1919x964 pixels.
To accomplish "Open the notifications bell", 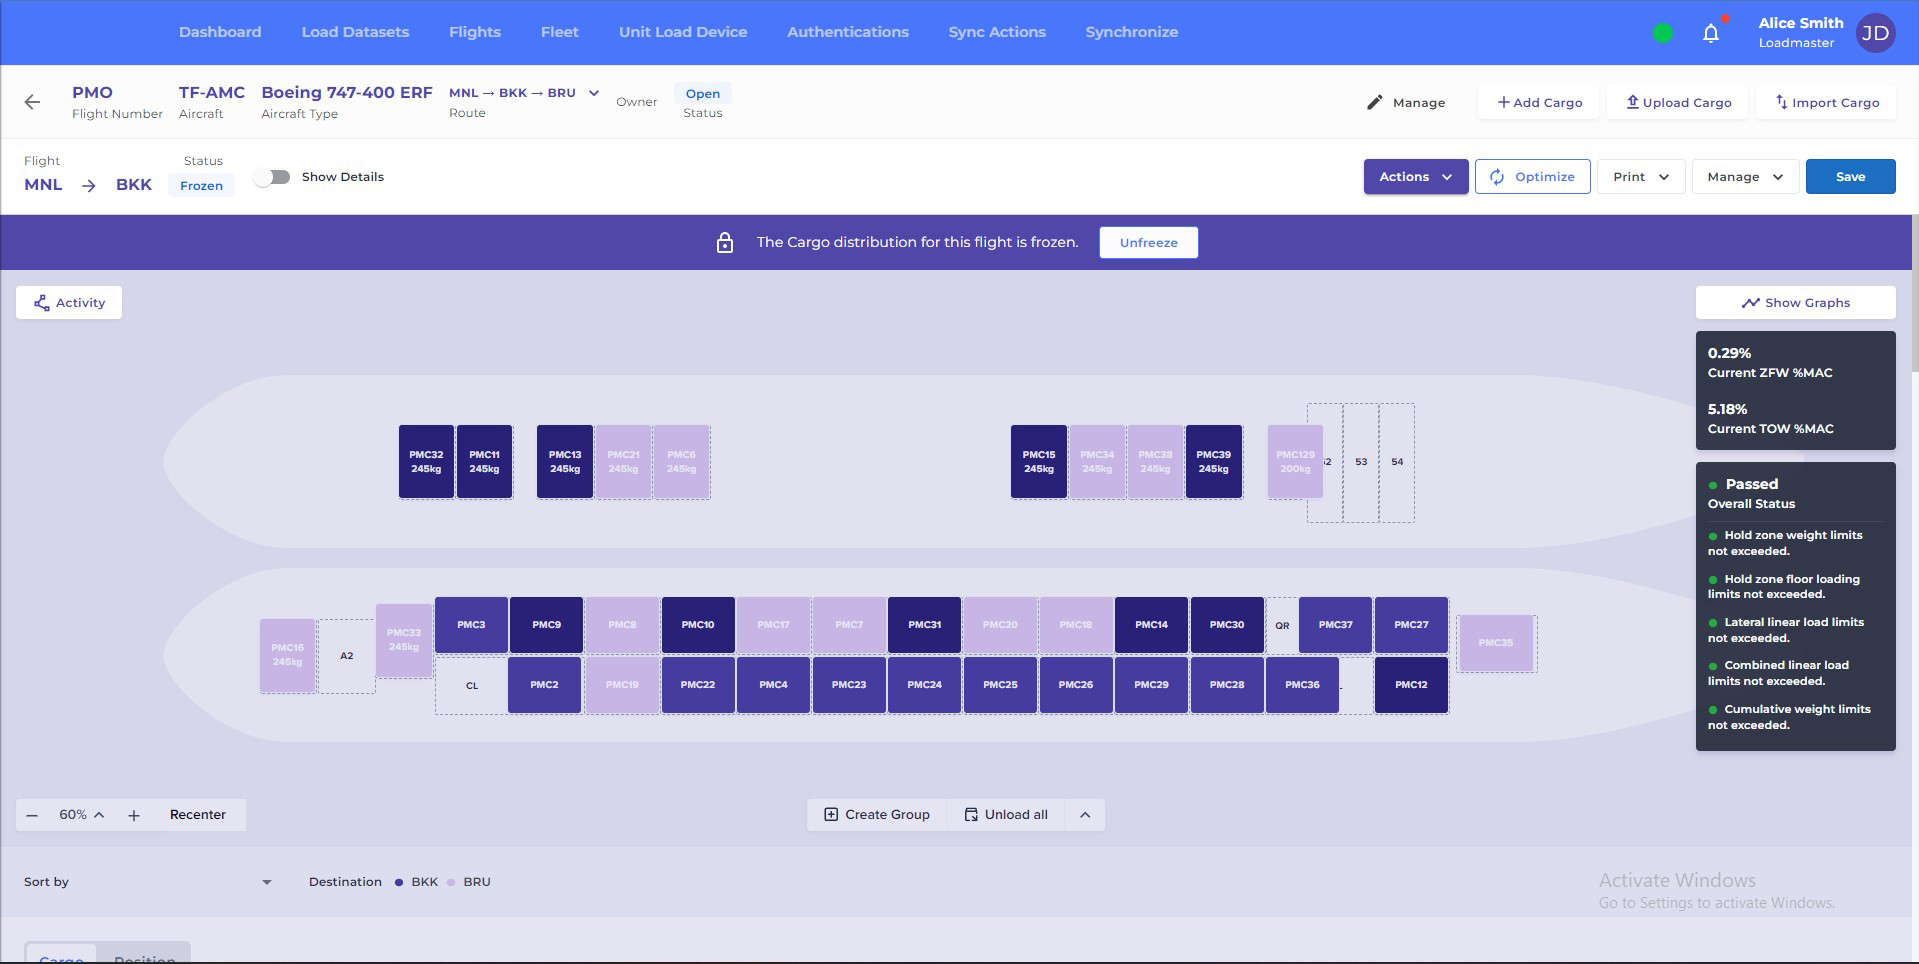I will coord(1711,33).
